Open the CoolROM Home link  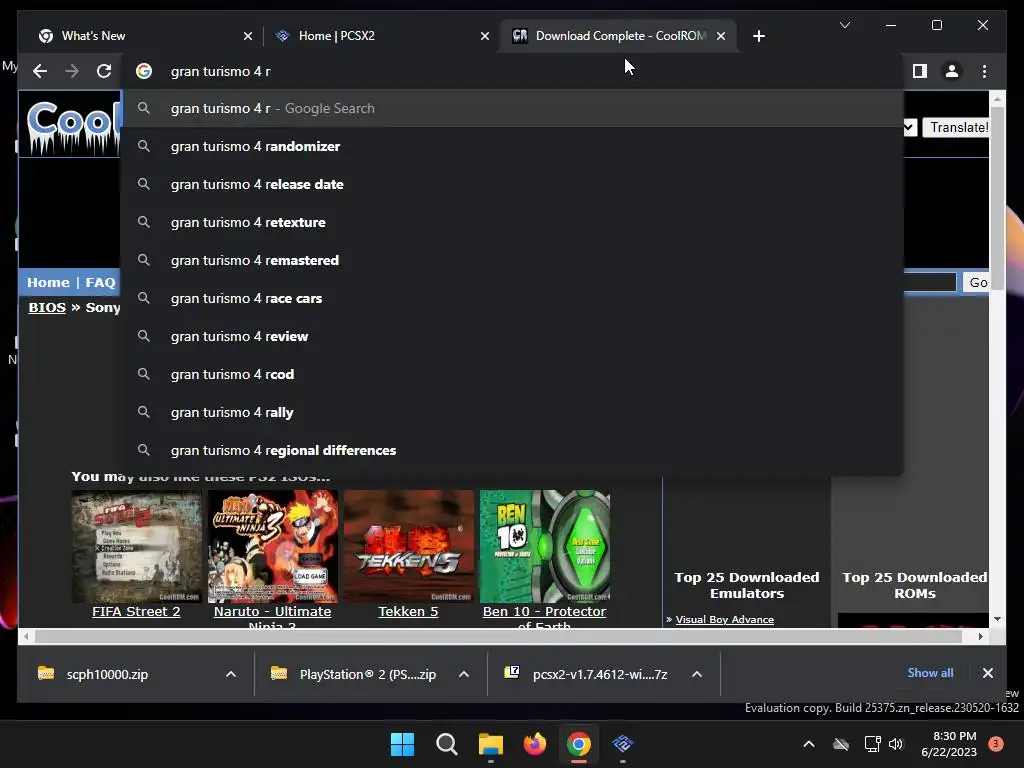pos(48,282)
